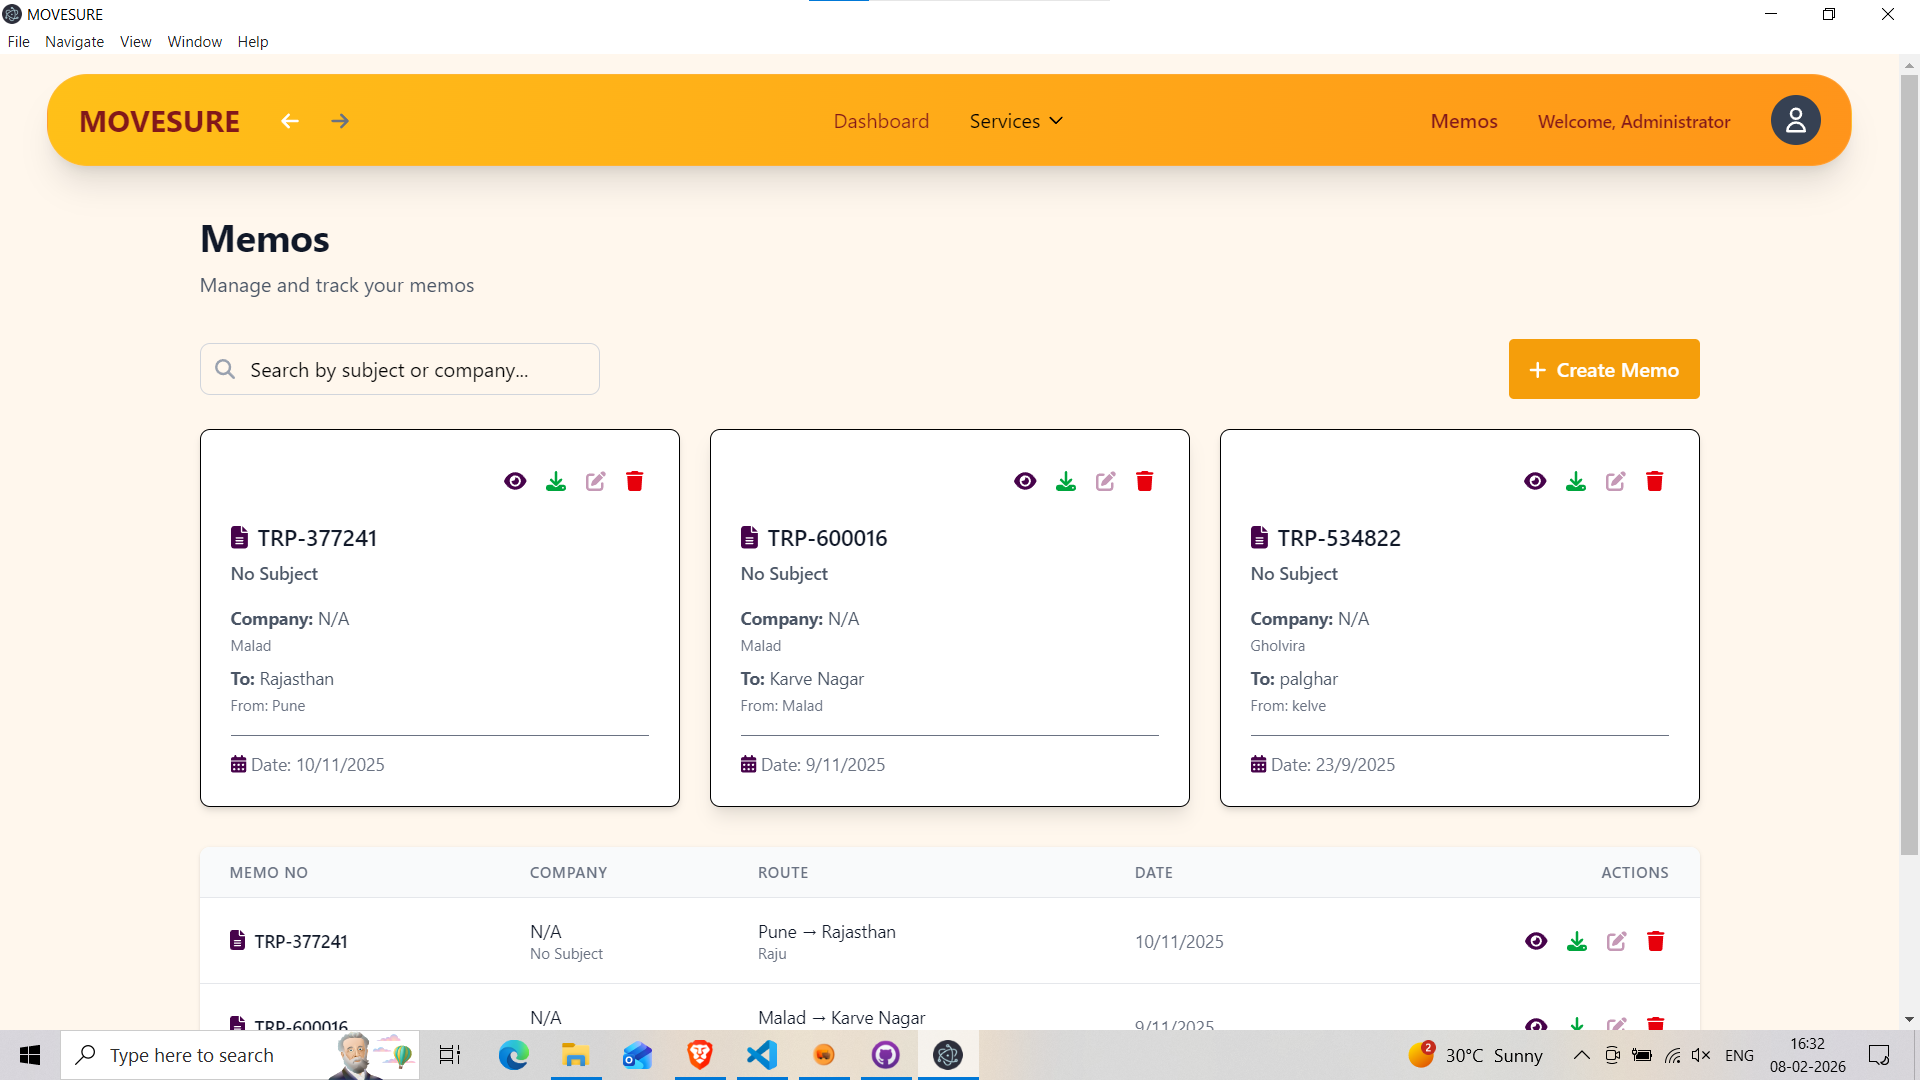Download TRP-377241 from the table row
The height and width of the screenshot is (1080, 1920).
pyautogui.click(x=1577, y=941)
